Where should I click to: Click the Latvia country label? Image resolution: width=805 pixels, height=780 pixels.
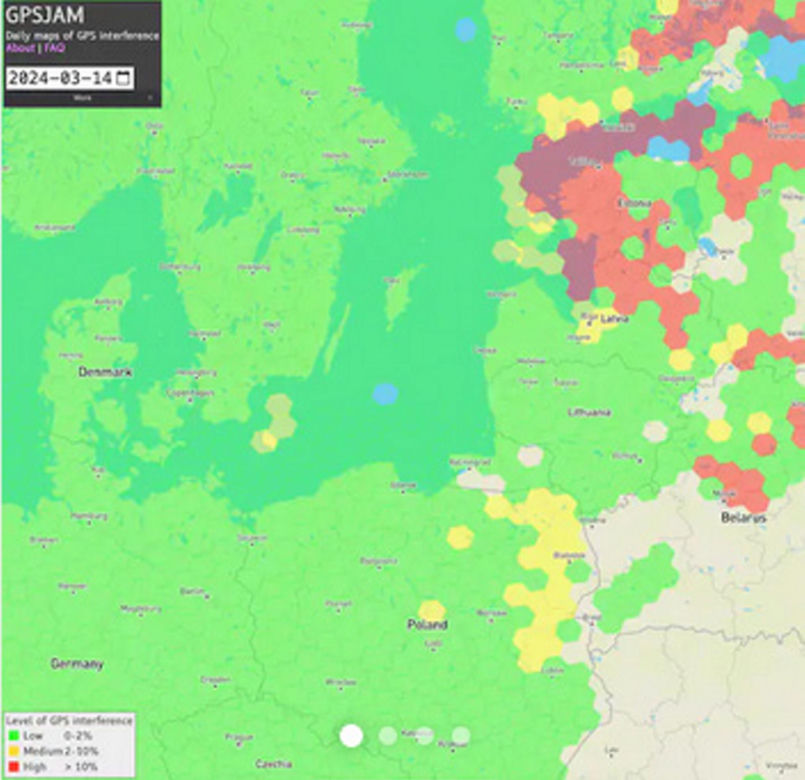tap(614, 319)
